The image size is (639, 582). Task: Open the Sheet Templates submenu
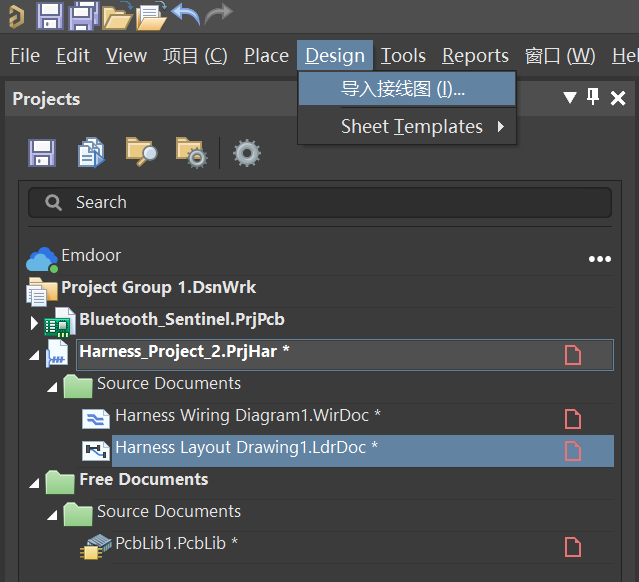pyautogui.click(x=412, y=127)
